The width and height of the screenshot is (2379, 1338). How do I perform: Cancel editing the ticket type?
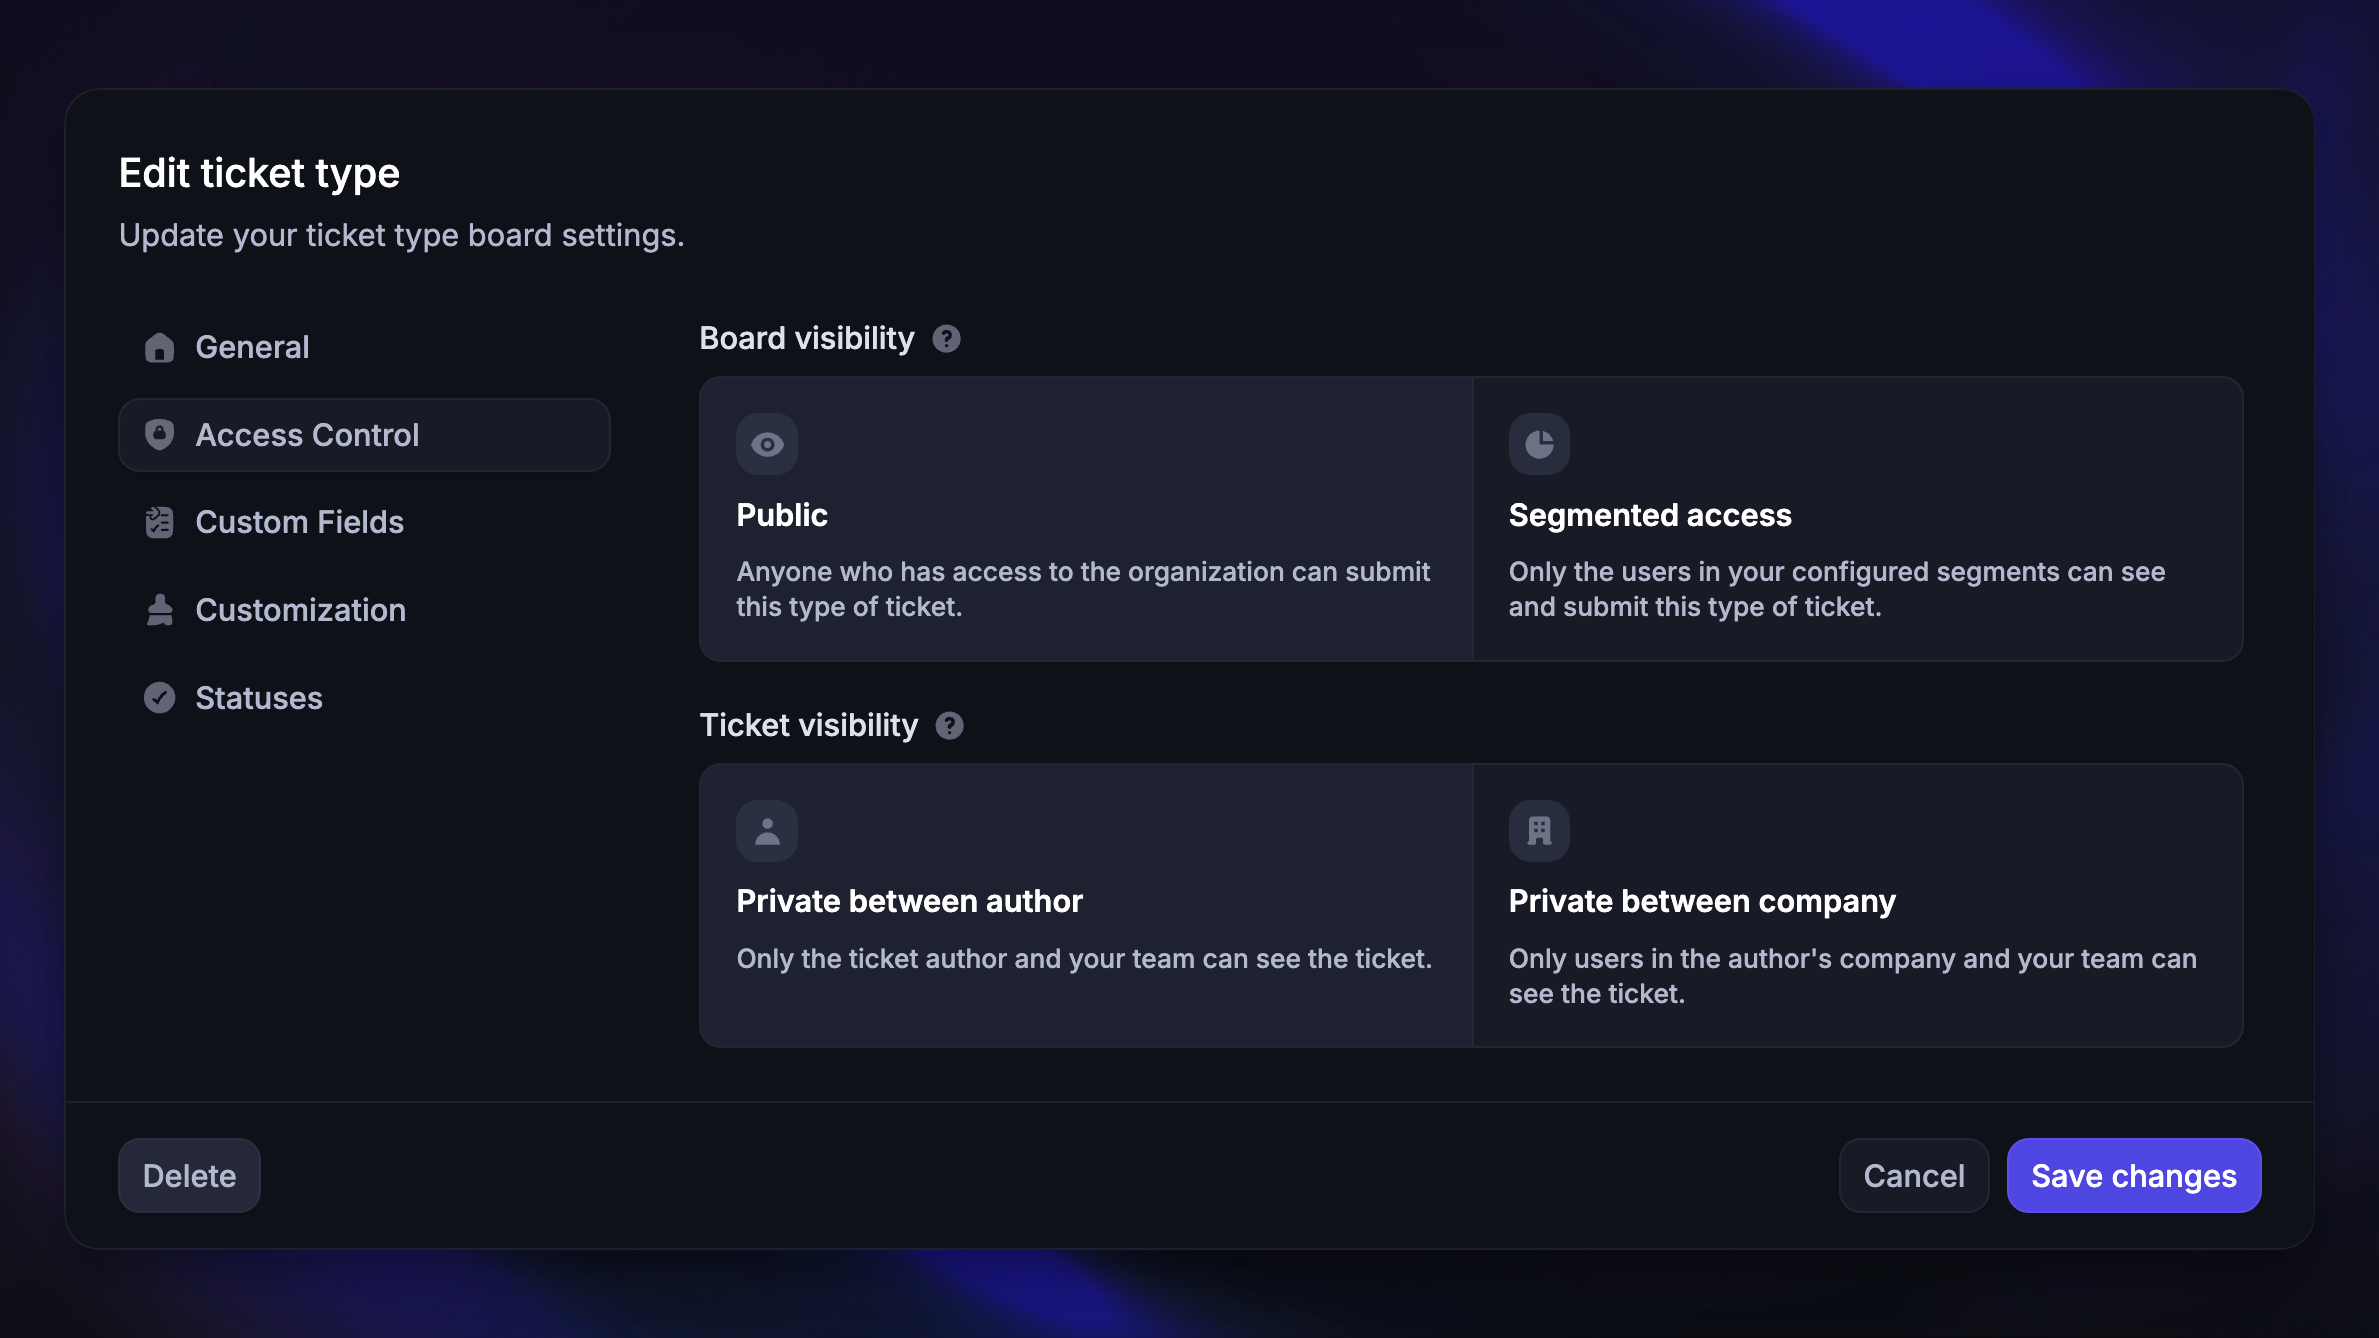(x=1912, y=1175)
